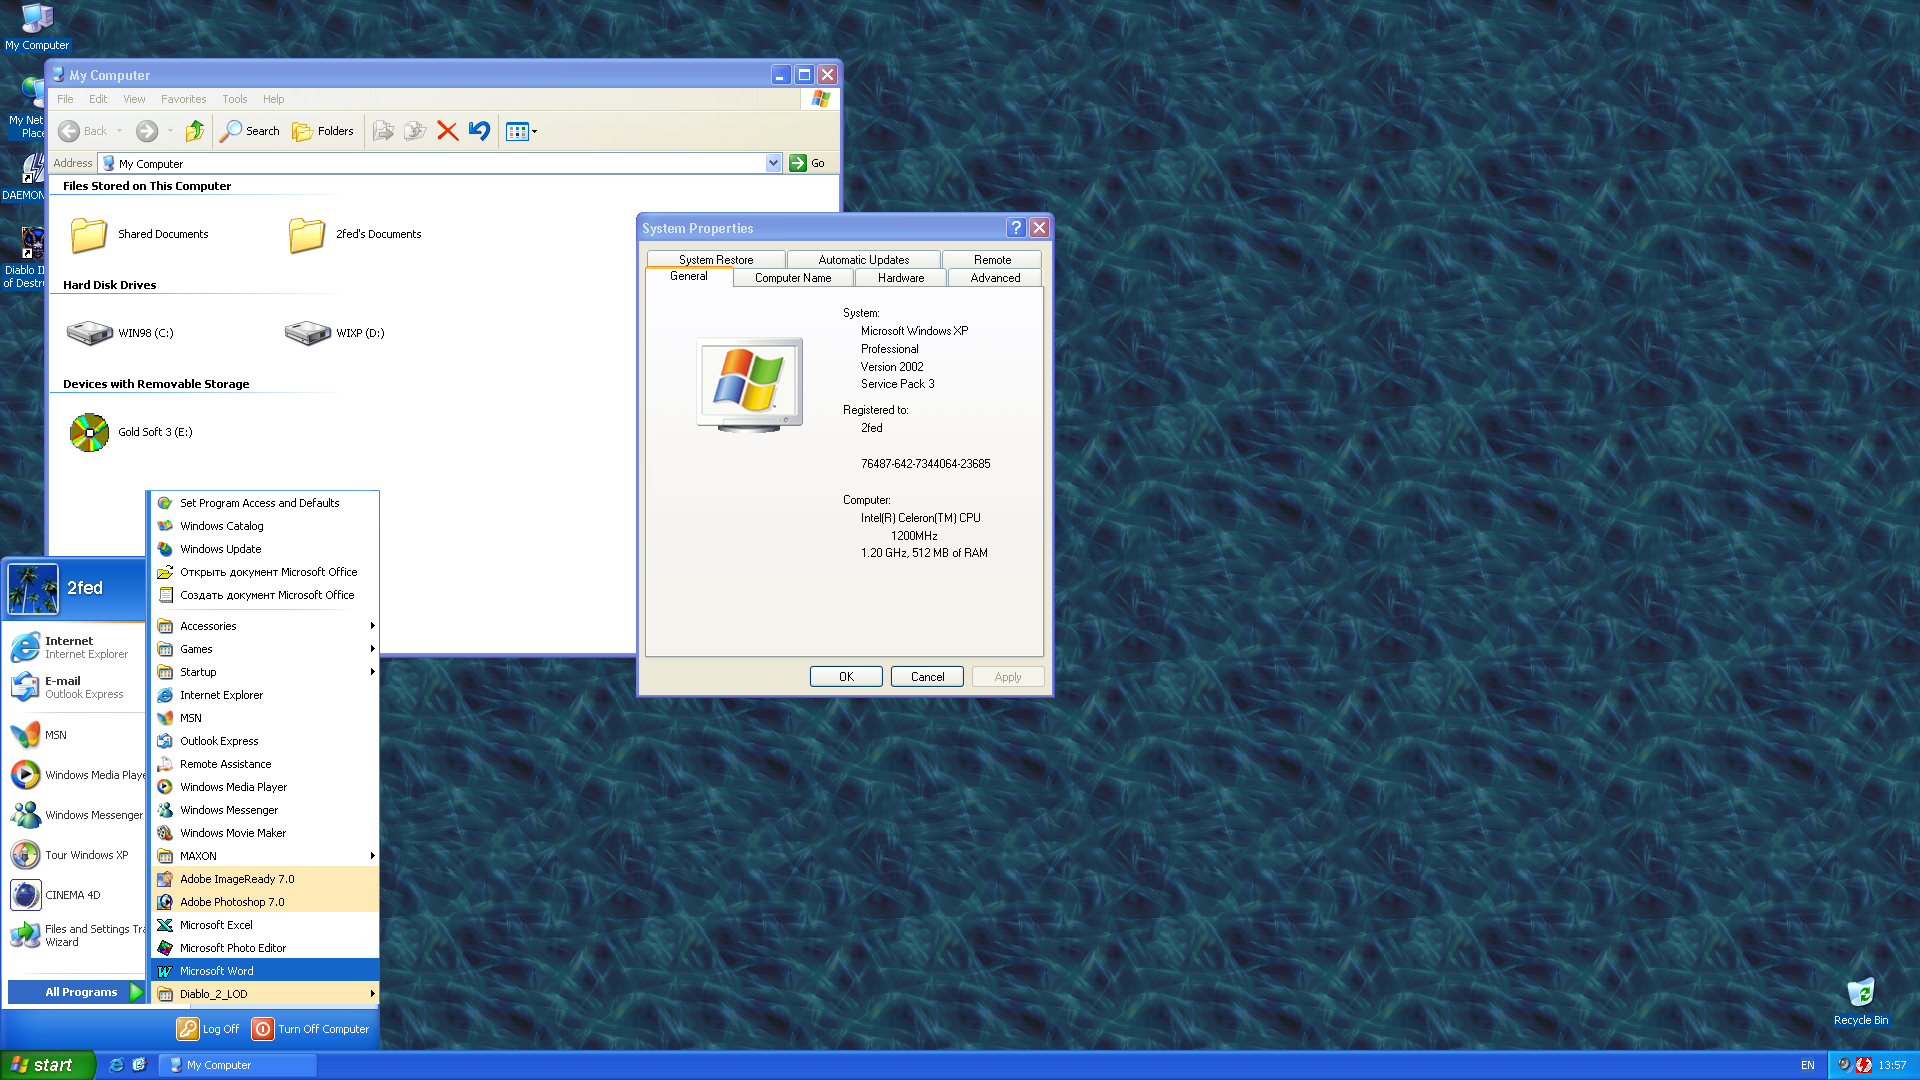
Task: Select the WIXP (D:) drive icon
Action: point(307,333)
